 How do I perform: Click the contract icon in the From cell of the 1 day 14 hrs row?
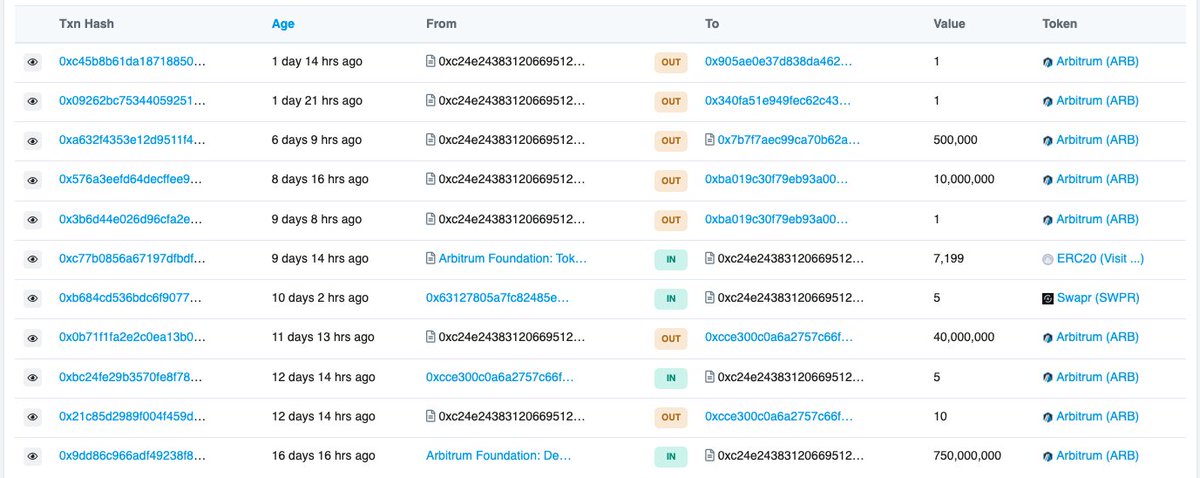[x=431, y=61]
